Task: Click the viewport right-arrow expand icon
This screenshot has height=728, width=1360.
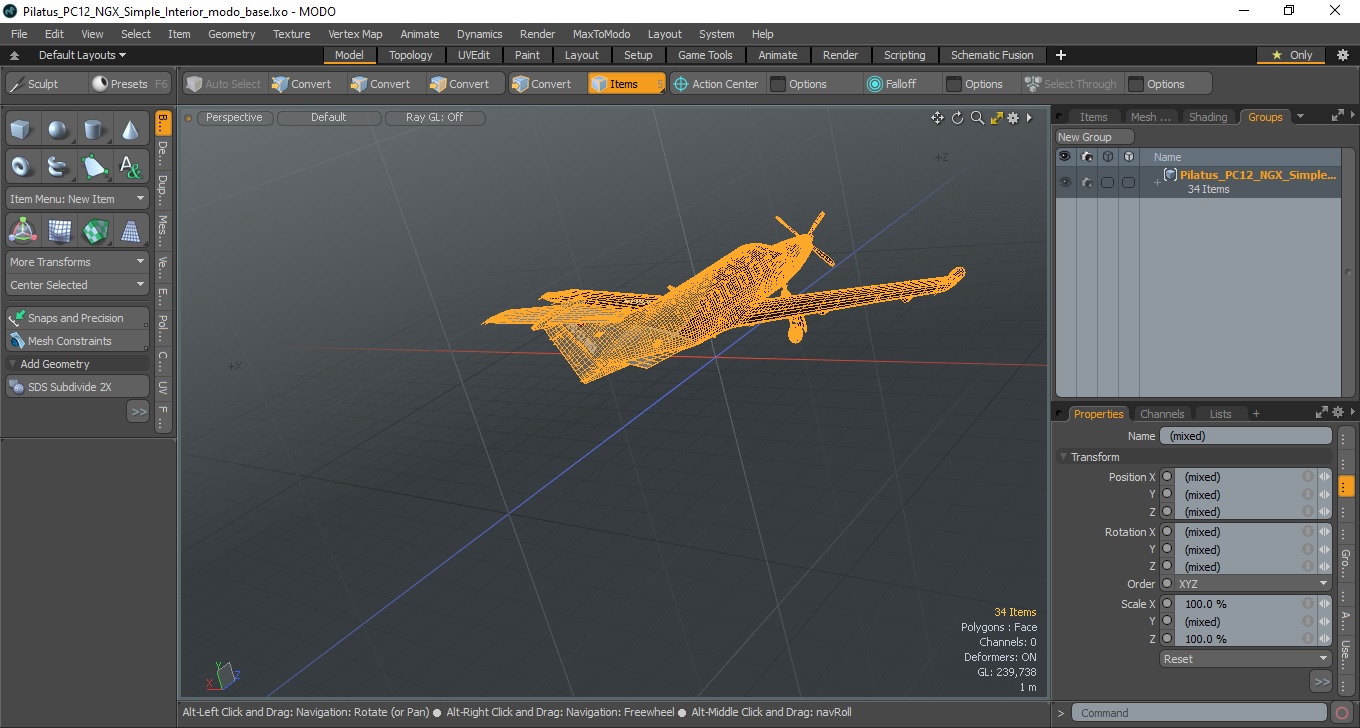Action: [x=1029, y=118]
